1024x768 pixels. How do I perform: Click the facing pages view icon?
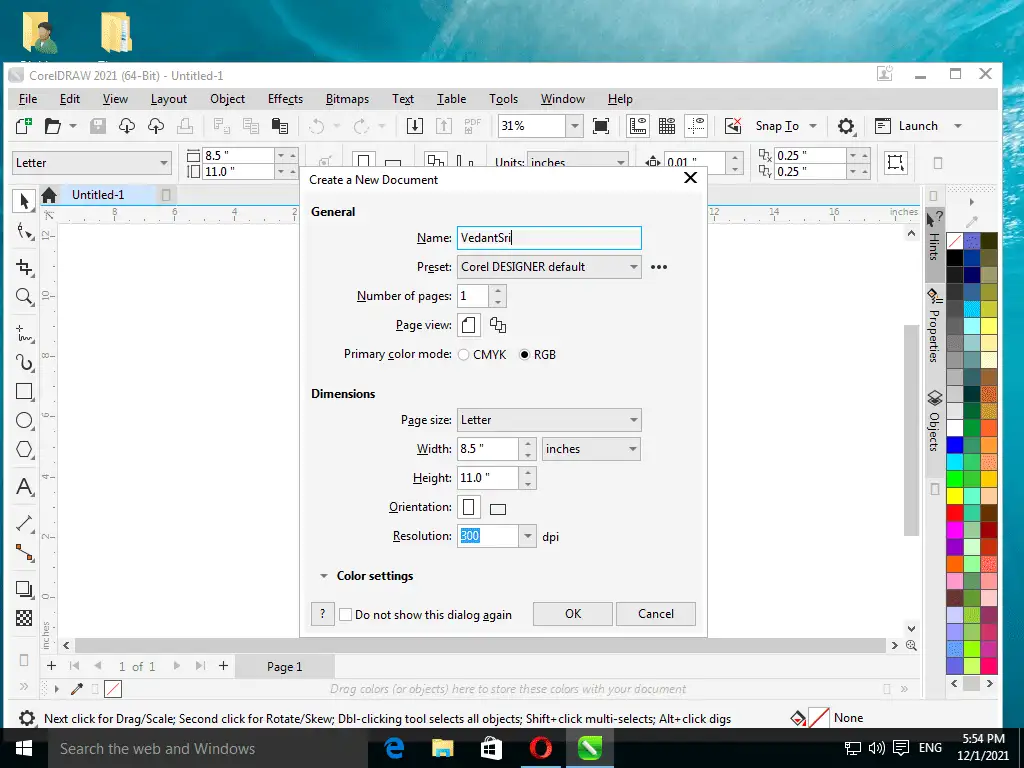[x=498, y=325]
